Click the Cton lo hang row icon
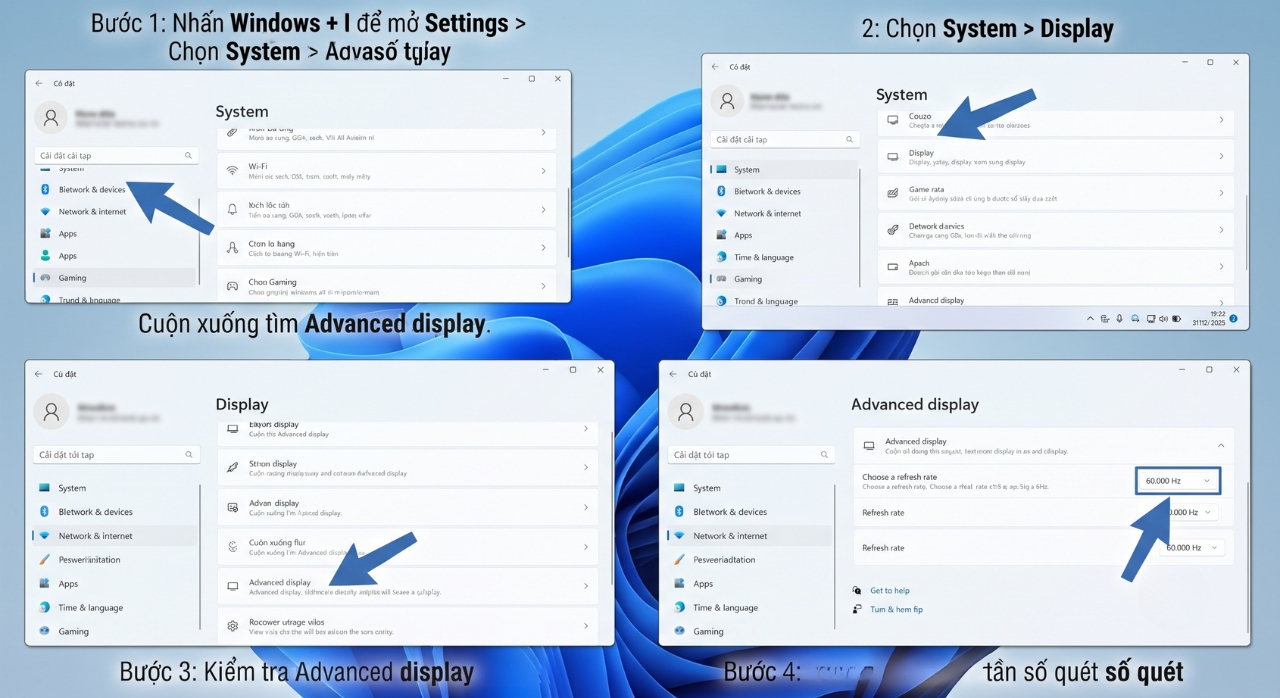1280x698 pixels. (232, 248)
